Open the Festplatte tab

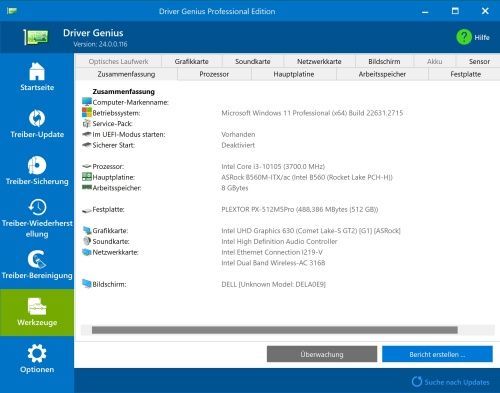pyautogui.click(x=465, y=74)
